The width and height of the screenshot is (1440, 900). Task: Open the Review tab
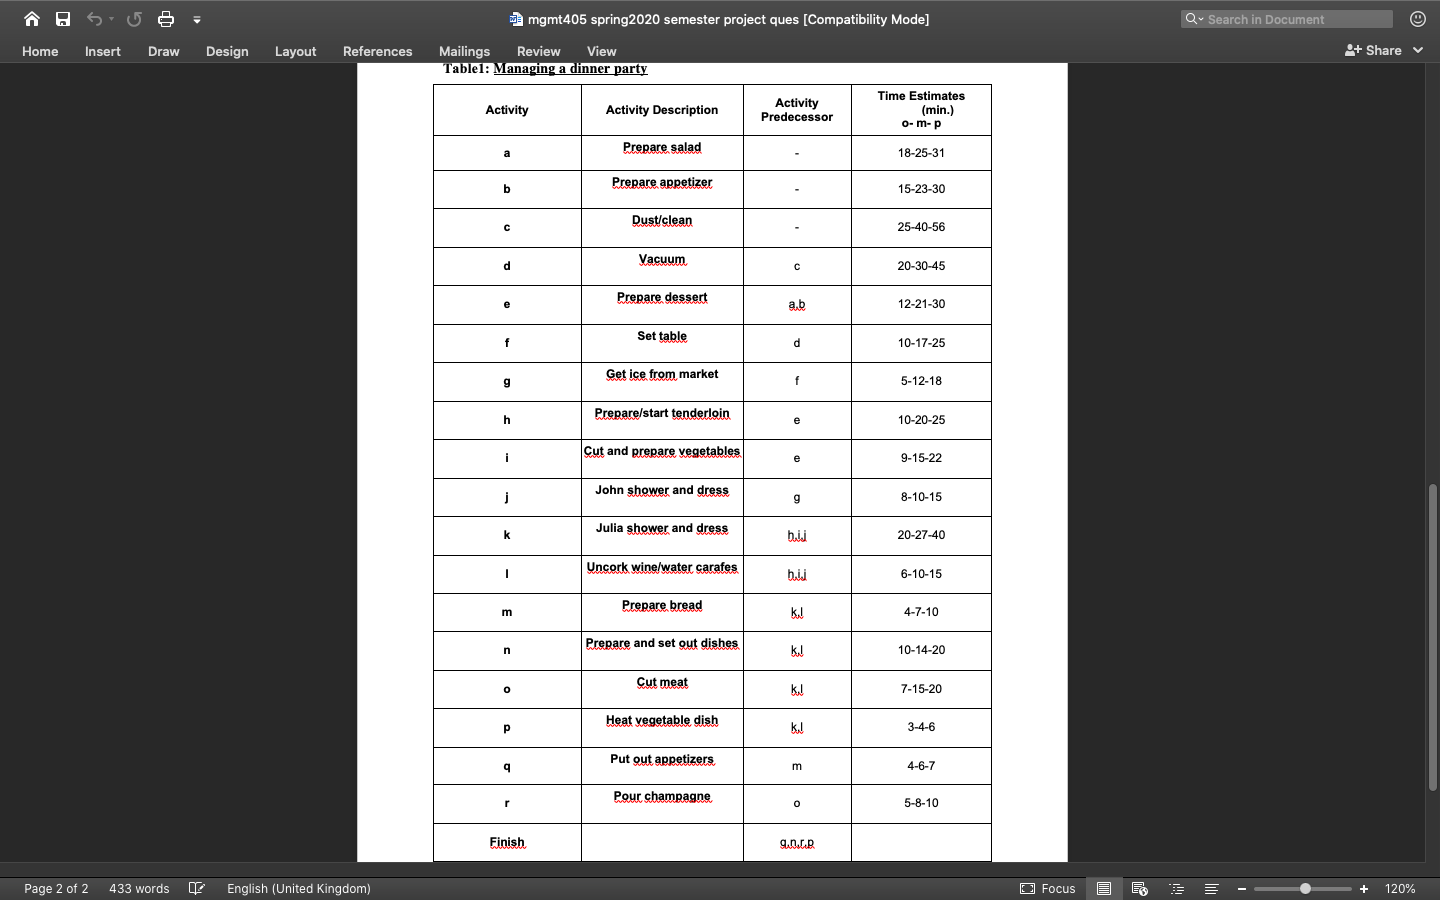coord(539,51)
